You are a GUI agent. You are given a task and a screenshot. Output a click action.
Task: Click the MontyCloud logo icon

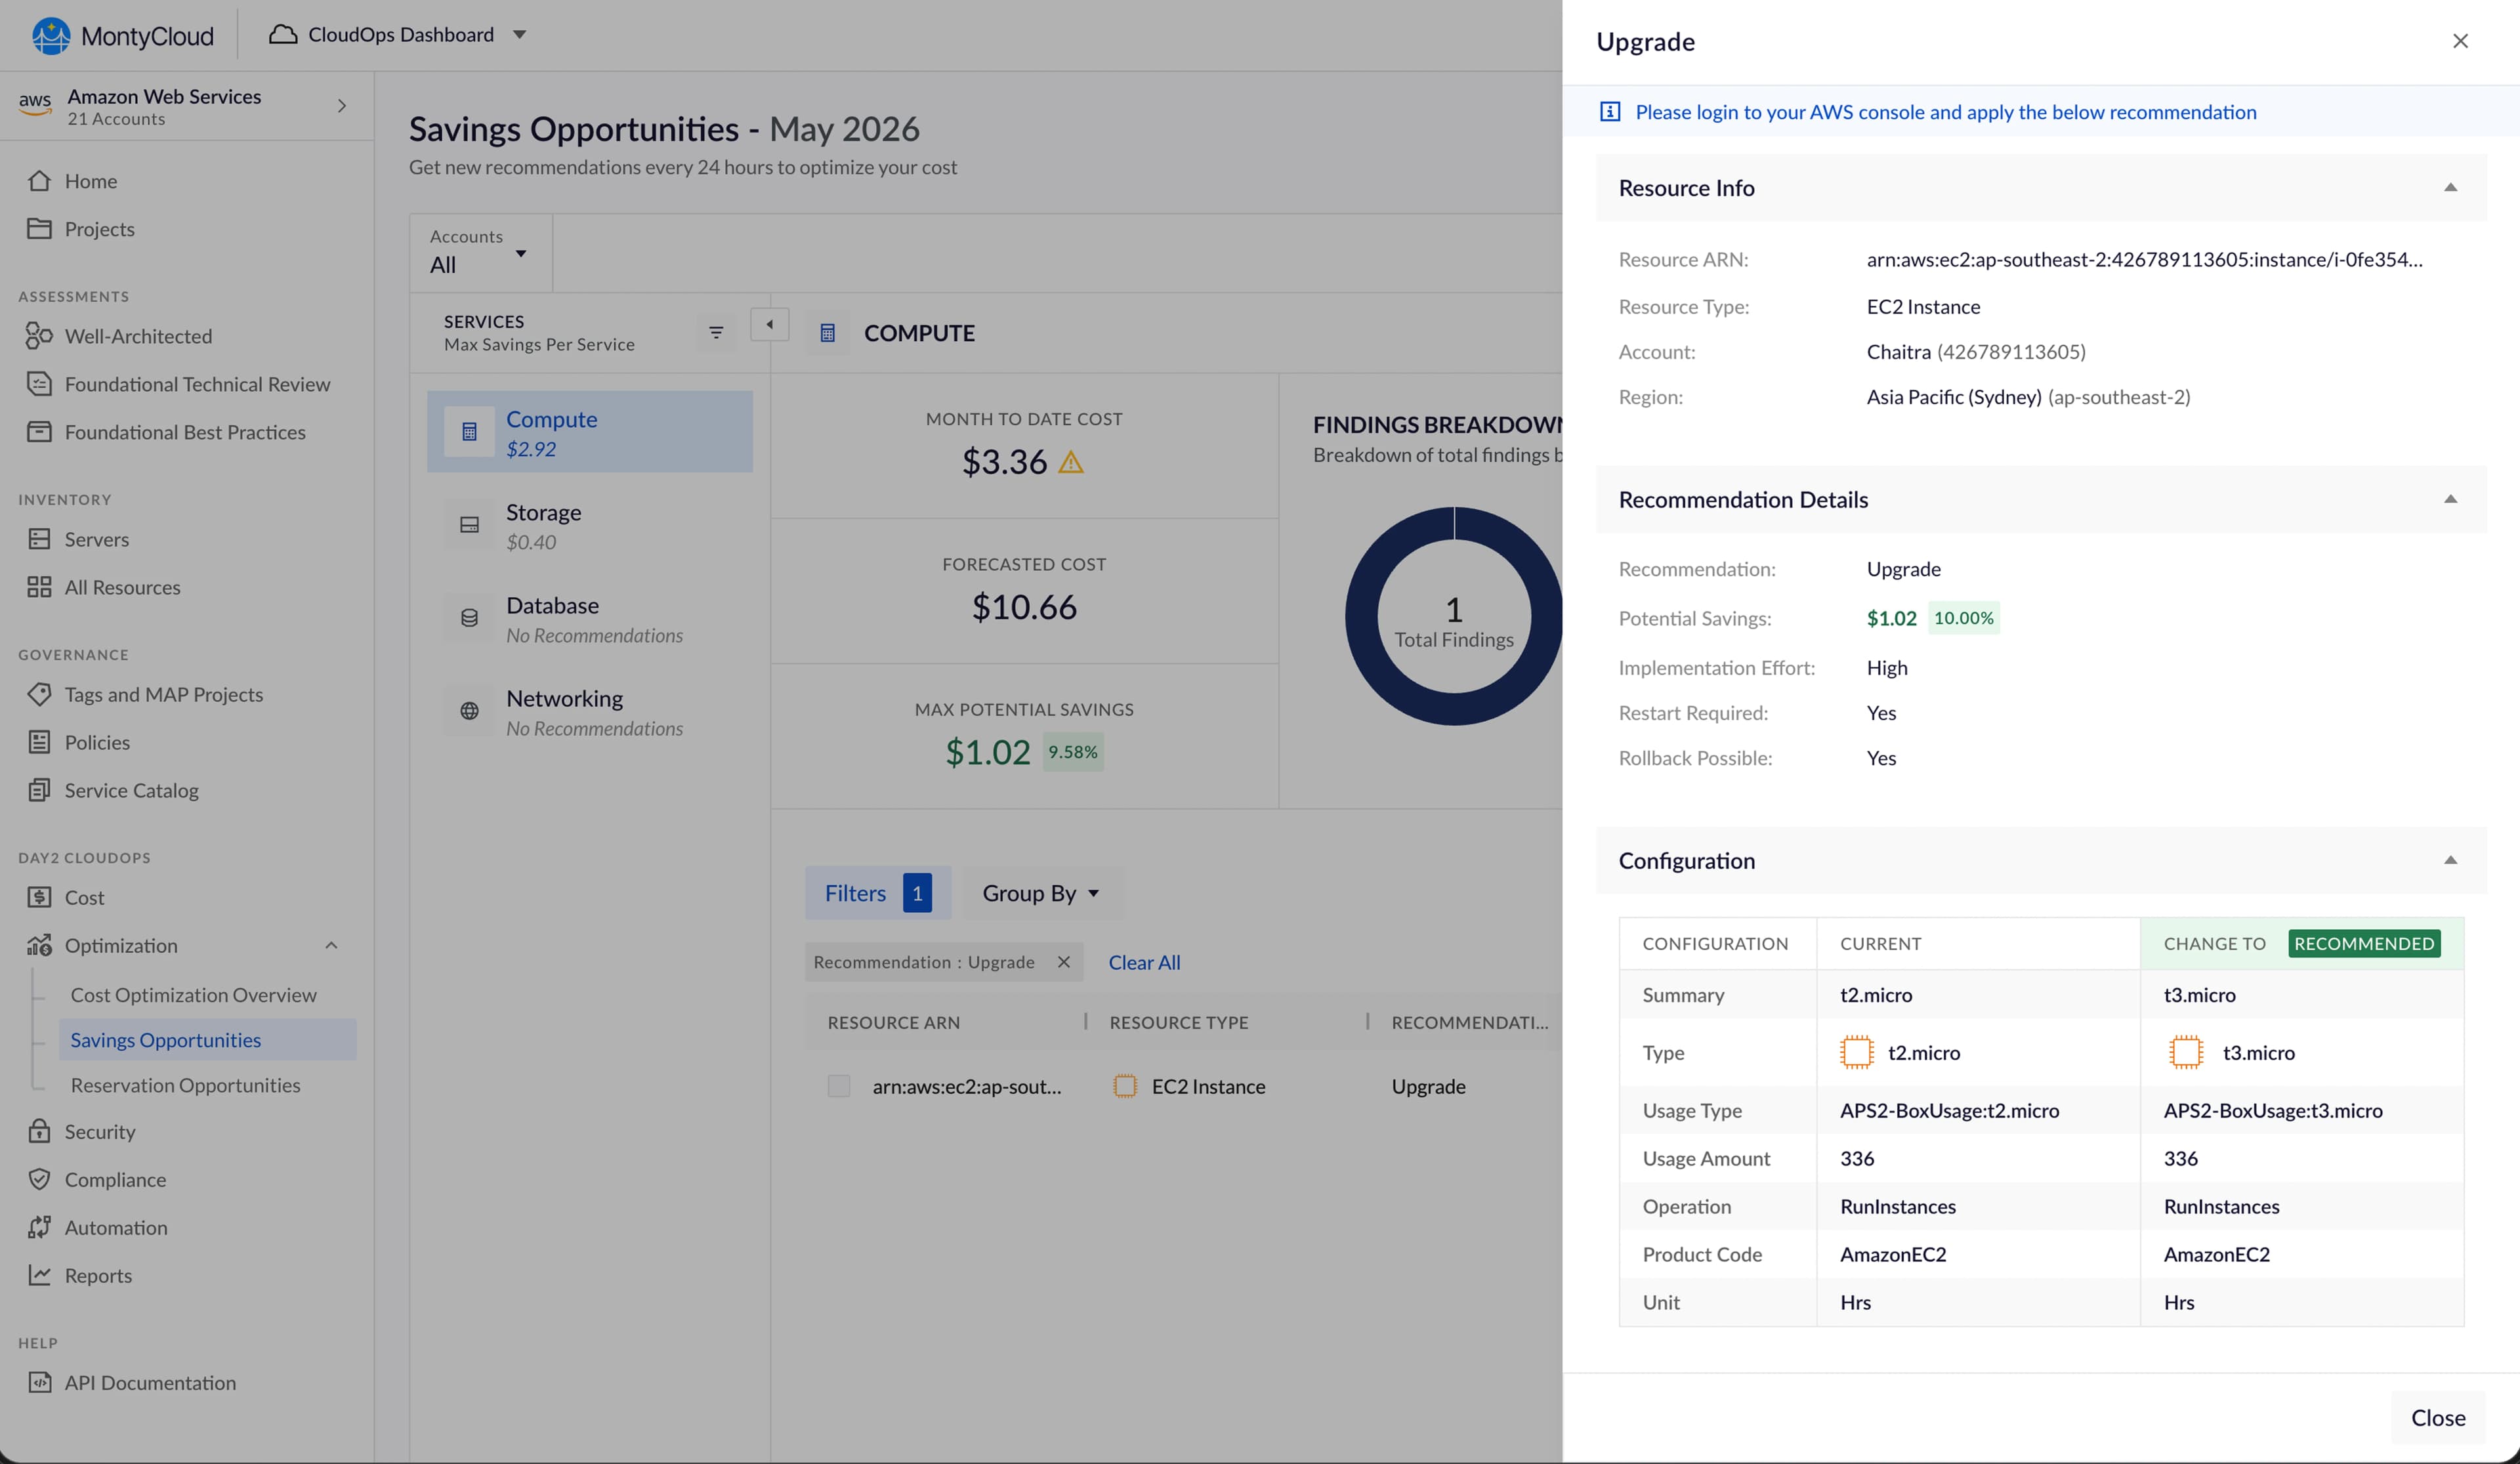(51, 36)
